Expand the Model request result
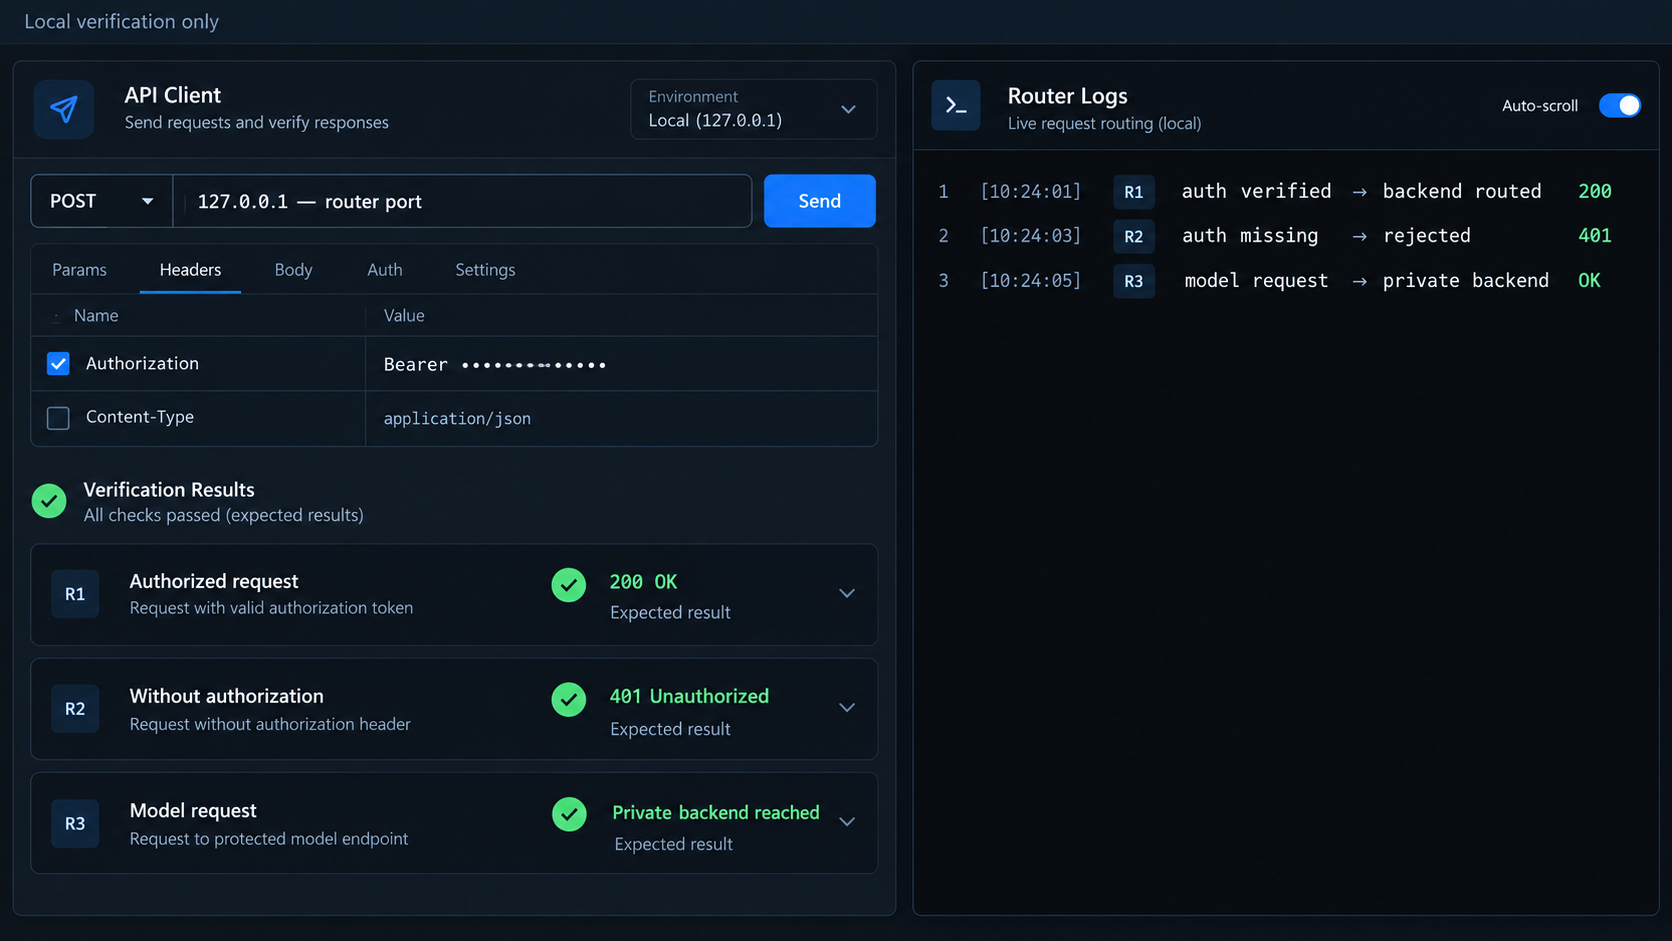The width and height of the screenshot is (1672, 941). [x=847, y=821]
